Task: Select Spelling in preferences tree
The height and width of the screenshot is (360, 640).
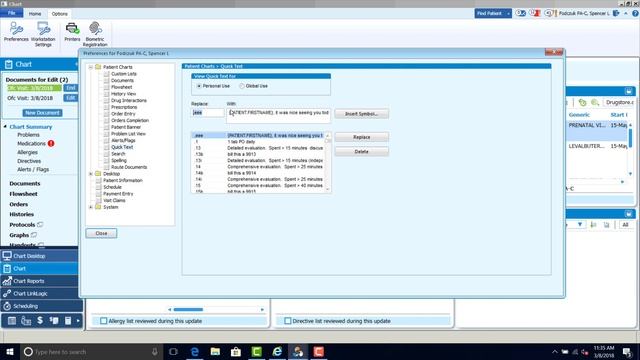Action: point(119,160)
